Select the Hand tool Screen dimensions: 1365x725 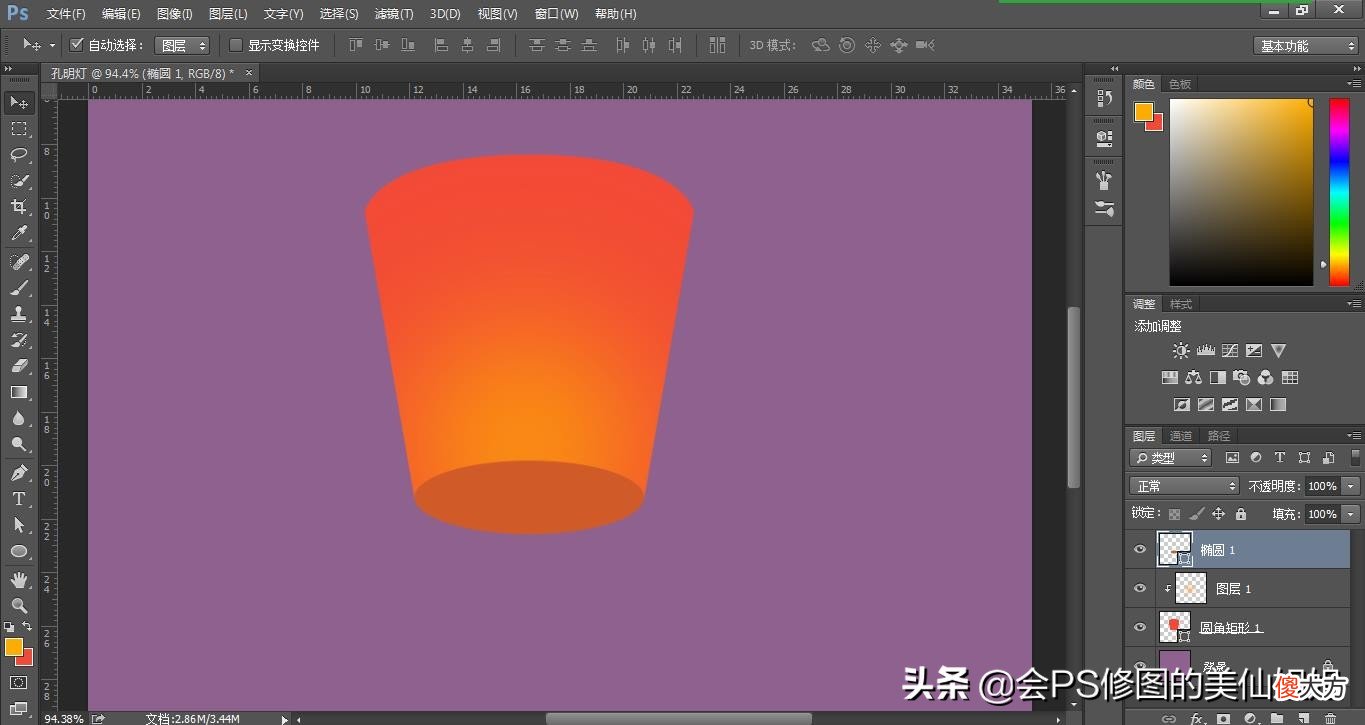tap(19, 579)
